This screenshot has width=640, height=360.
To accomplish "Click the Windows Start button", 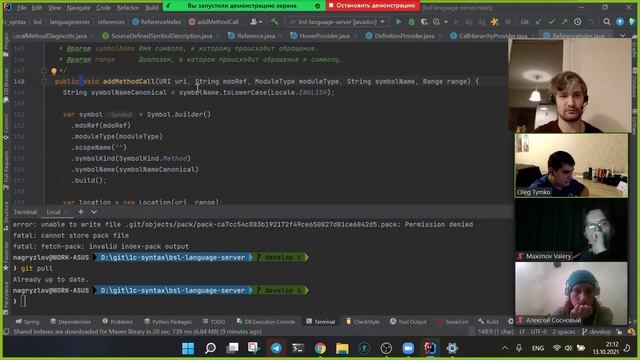I will point(188,348).
